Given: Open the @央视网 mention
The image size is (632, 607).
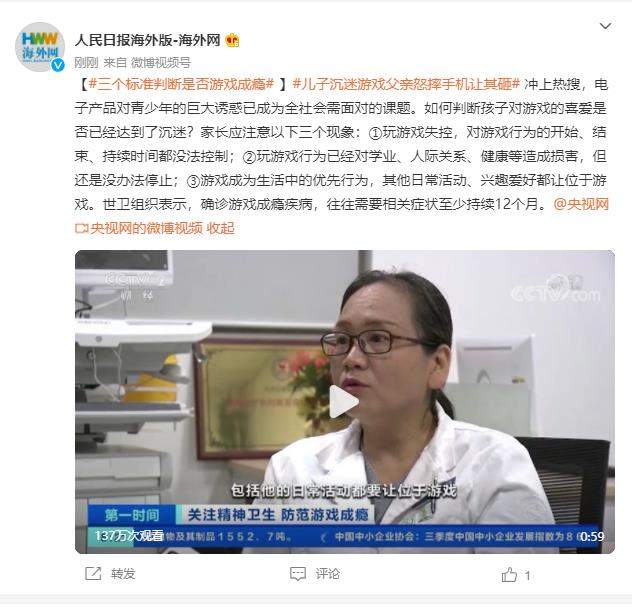Looking at the screenshot, I should click(581, 204).
